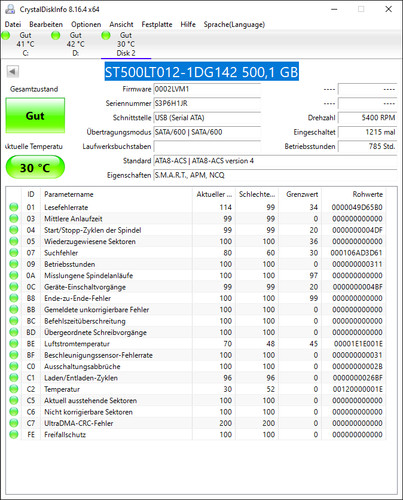Click the Rohwerte column header
The image size is (403, 500).
(354, 194)
